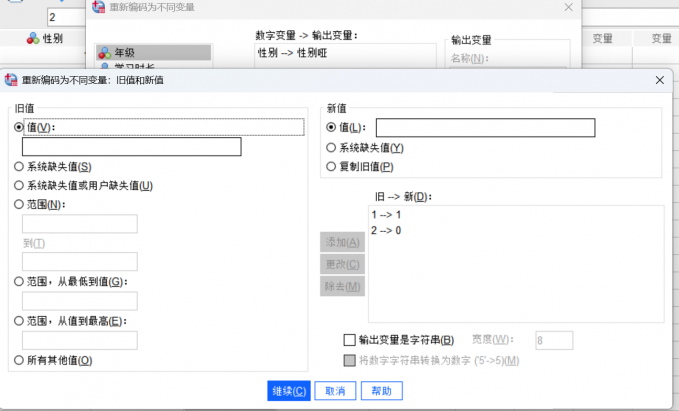
Task: Select the '1 --> 1' recode entry
Action: tap(386, 215)
